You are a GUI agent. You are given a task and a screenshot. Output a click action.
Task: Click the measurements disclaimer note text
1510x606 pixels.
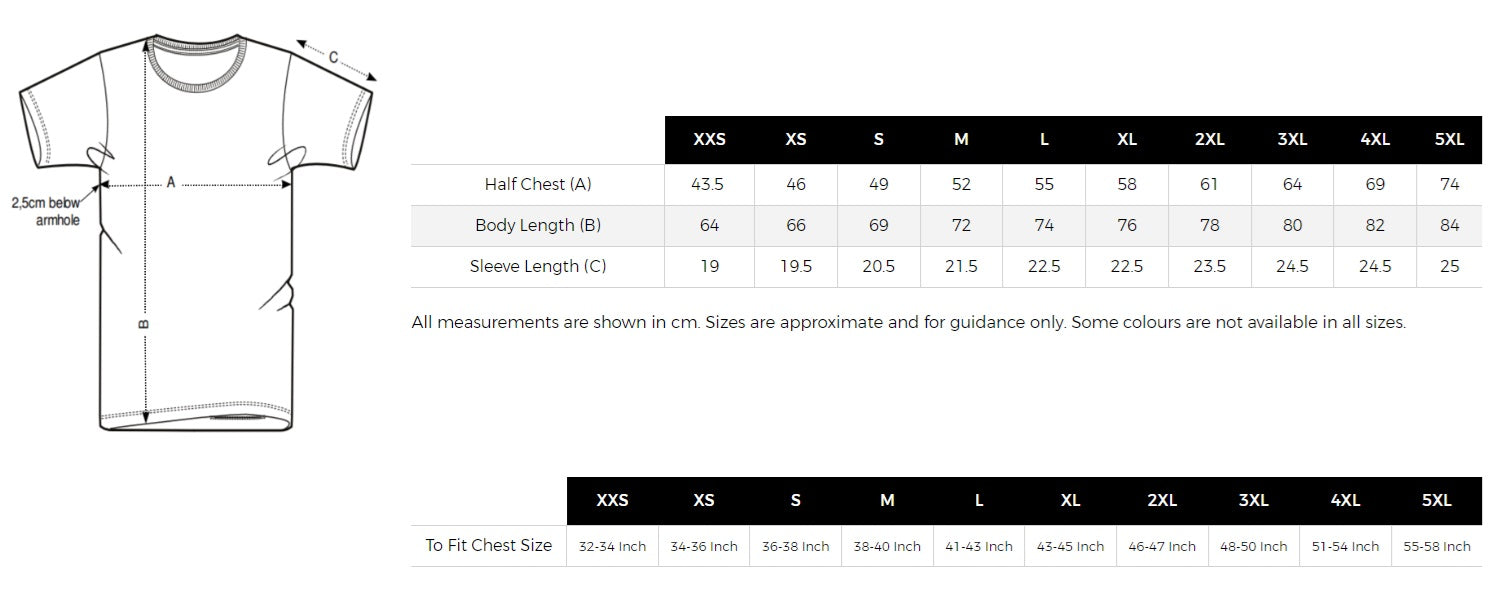(908, 322)
